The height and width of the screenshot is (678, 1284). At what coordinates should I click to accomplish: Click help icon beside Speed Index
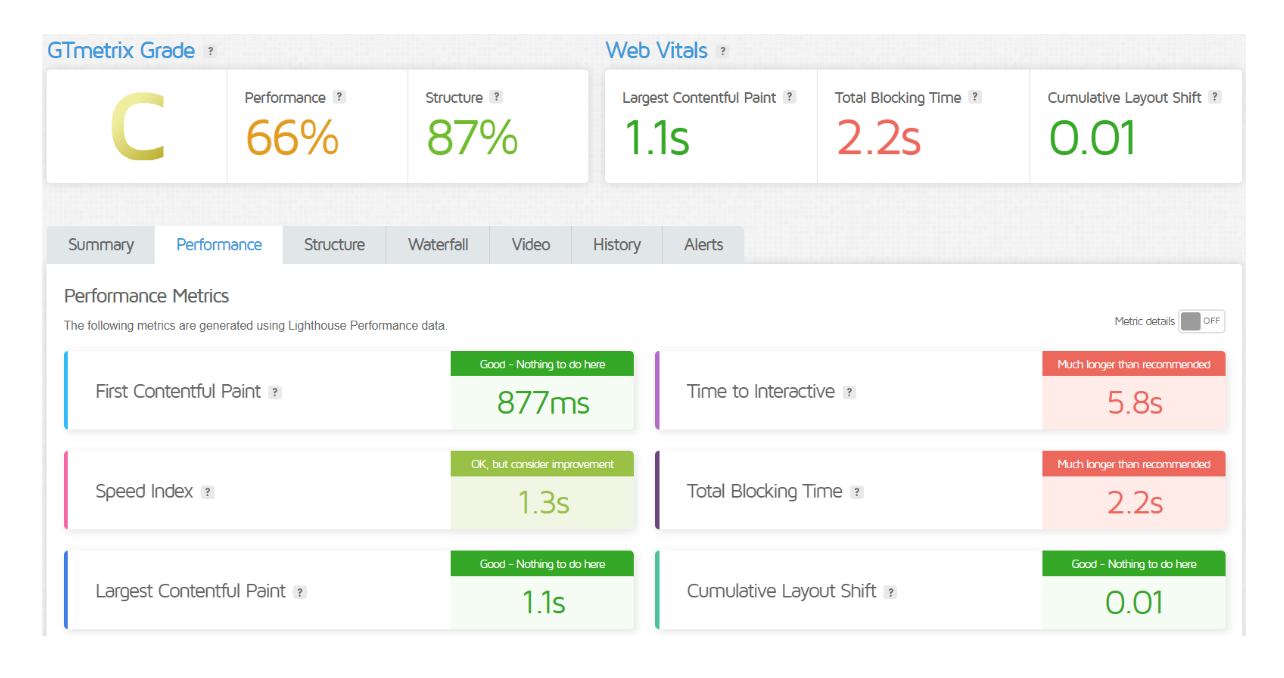[207, 492]
